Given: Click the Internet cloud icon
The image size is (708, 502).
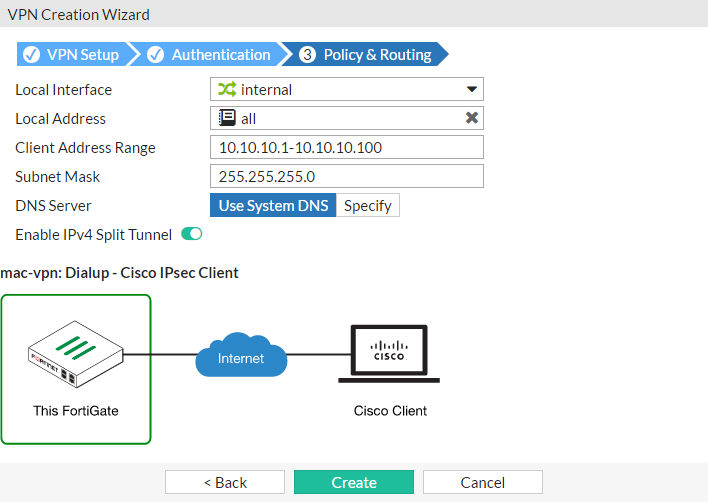Looking at the screenshot, I should (x=241, y=355).
